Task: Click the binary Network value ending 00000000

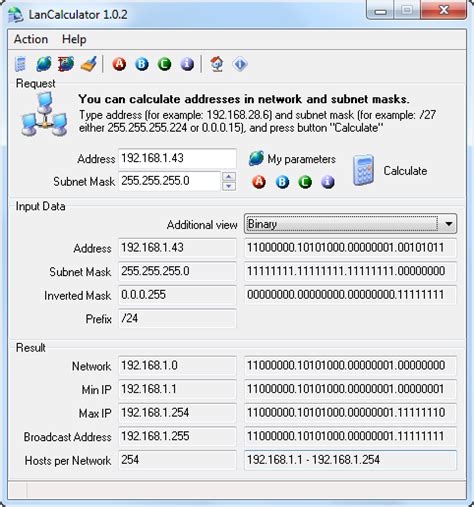Action: pos(350,366)
